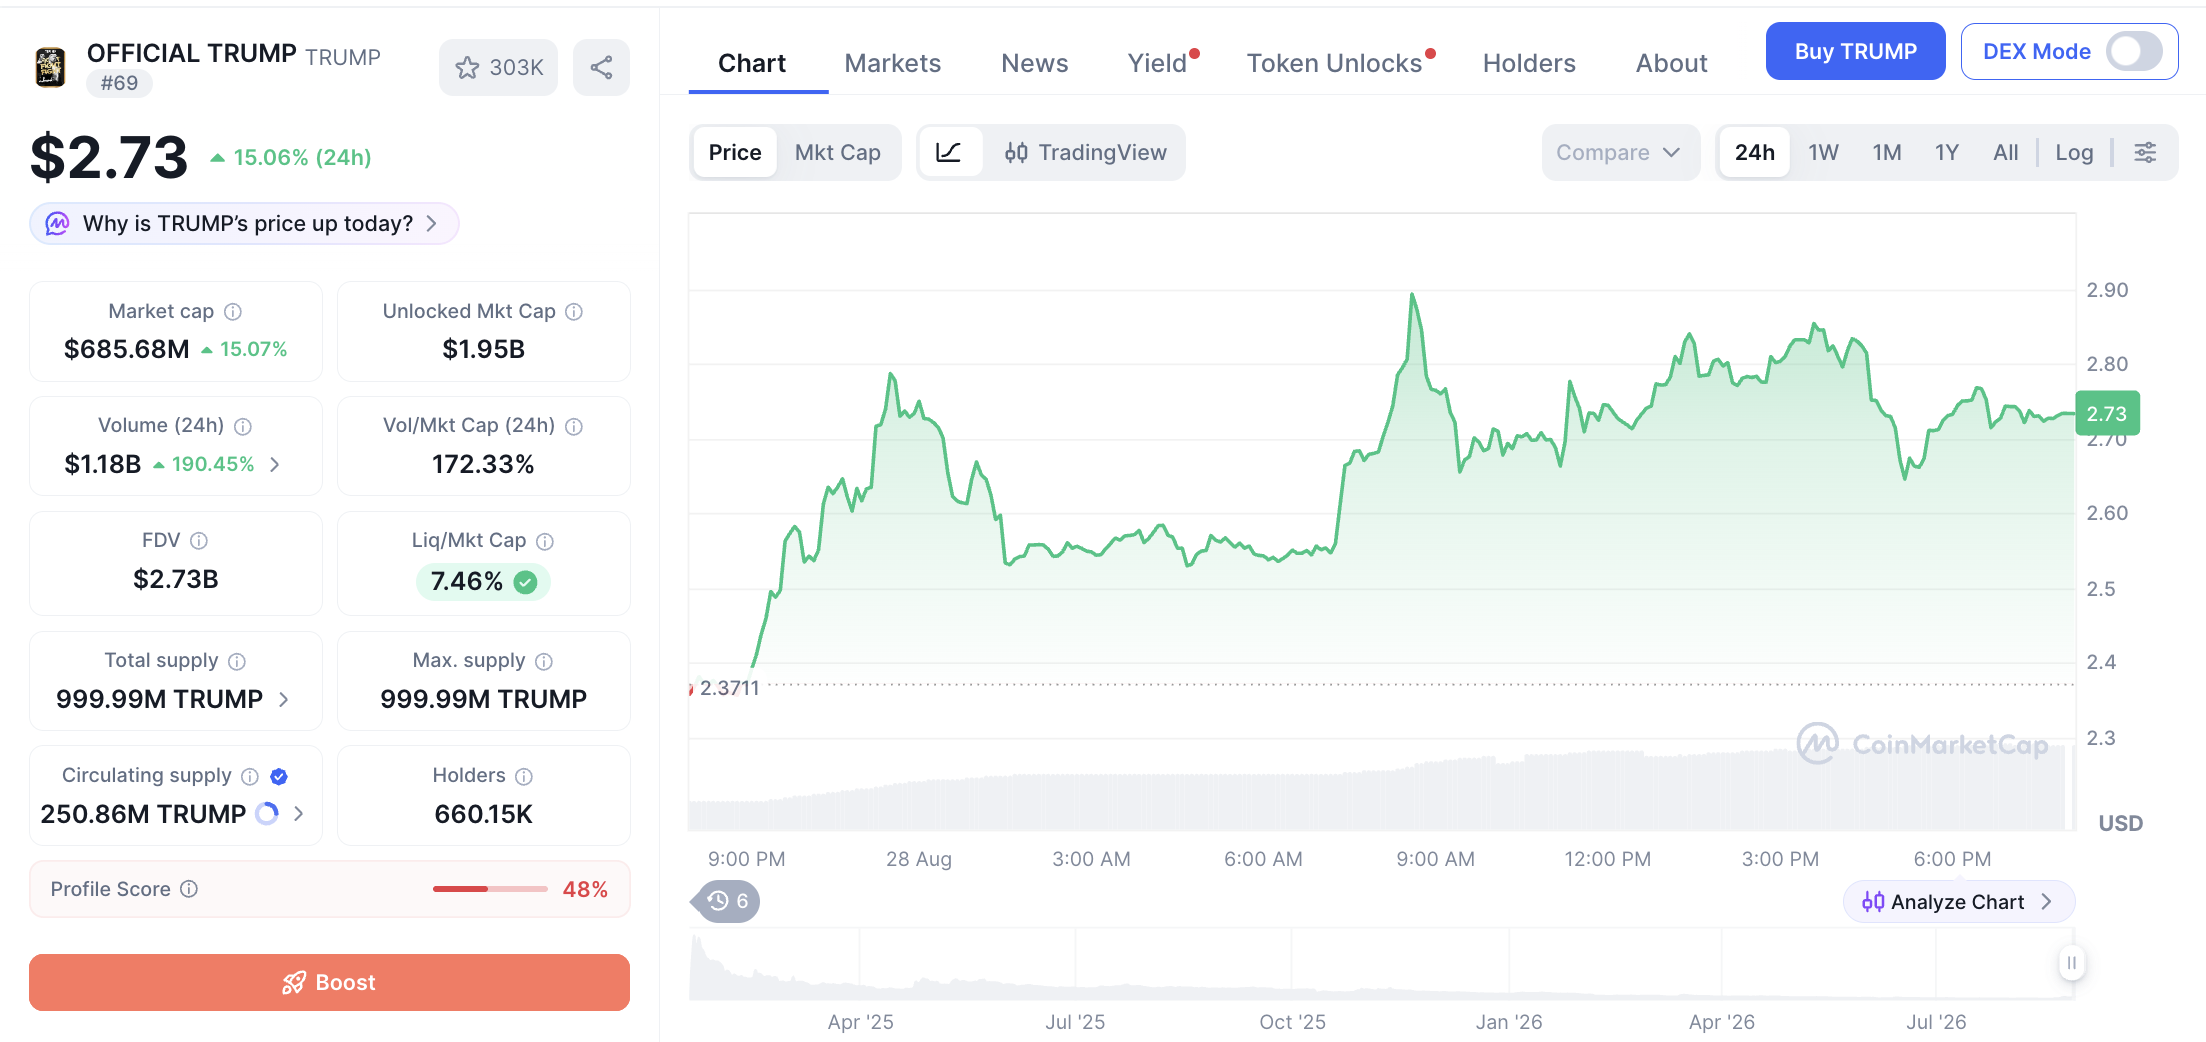Click the 15.06% (24h) price change
Image resolution: width=2206 pixels, height=1042 pixels.
pos(291,157)
